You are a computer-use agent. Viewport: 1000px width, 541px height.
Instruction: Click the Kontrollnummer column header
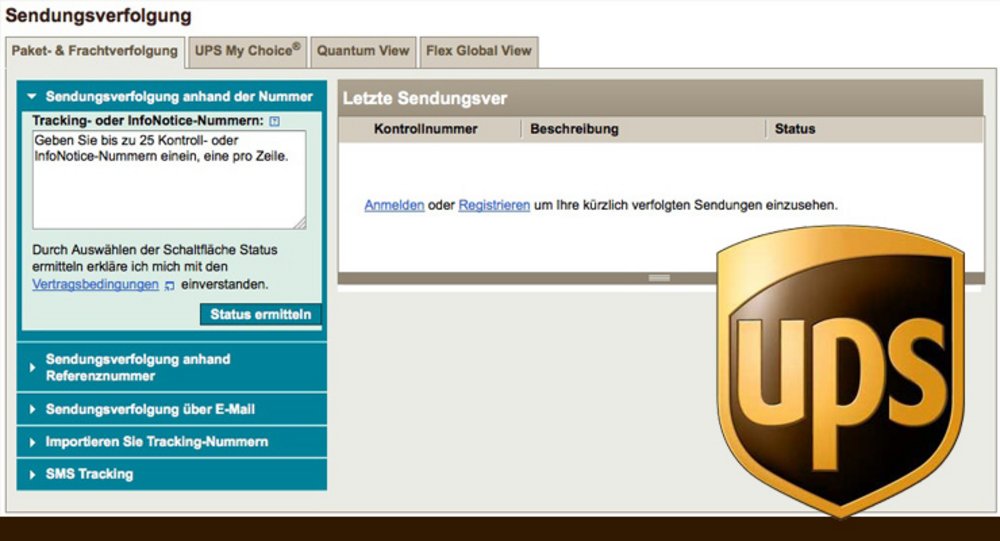(x=425, y=129)
